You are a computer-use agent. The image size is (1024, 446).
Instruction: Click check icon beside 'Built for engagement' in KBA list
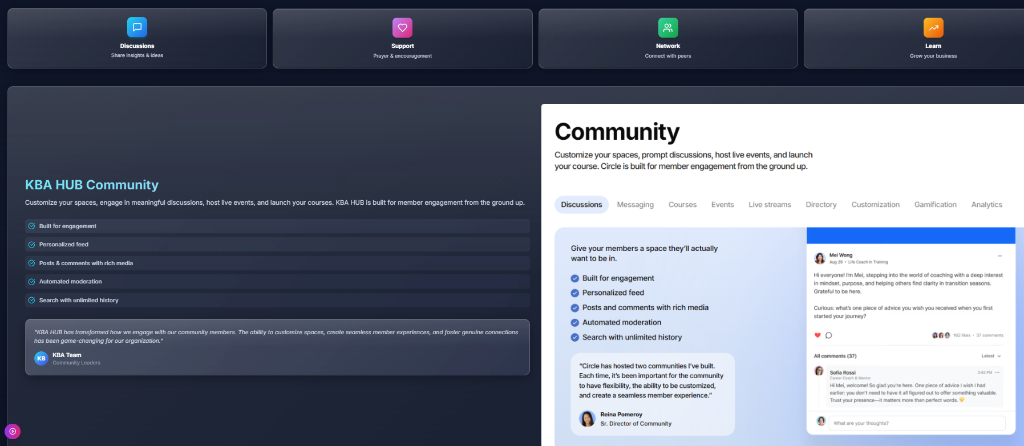(x=31, y=226)
